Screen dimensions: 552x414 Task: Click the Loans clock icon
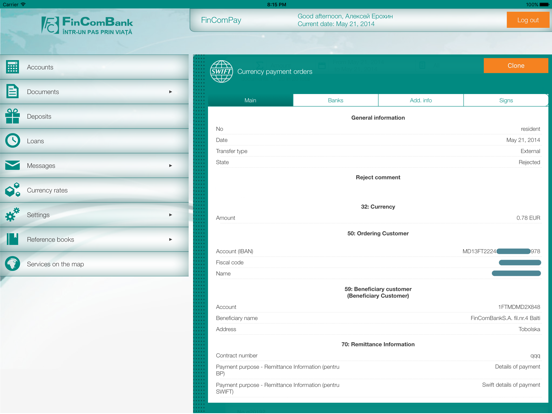(x=12, y=141)
